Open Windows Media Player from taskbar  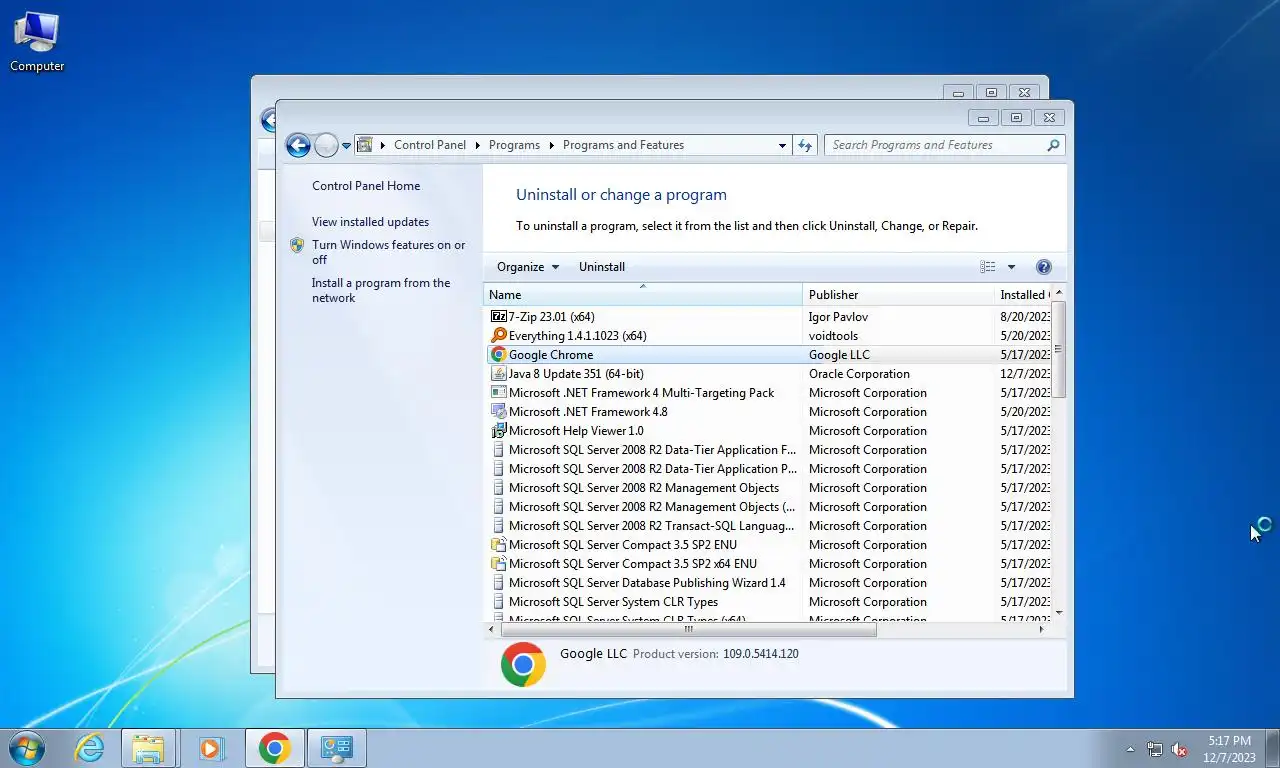coord(211,748)
